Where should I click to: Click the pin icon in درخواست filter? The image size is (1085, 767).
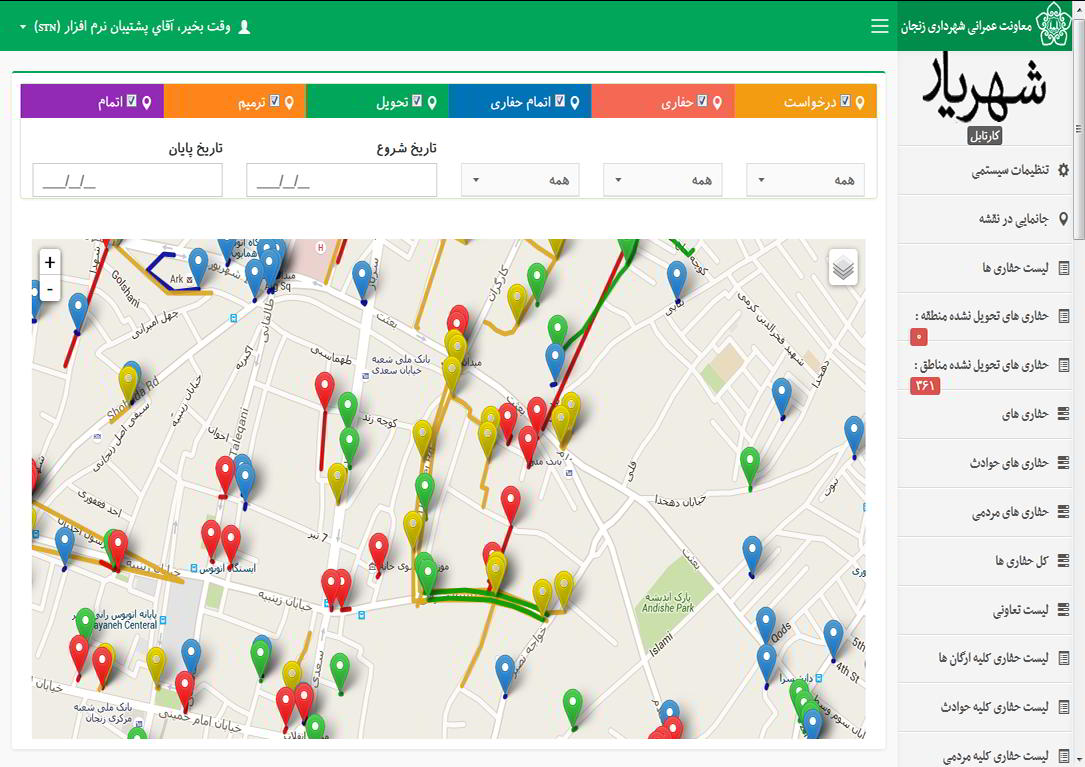(x=859, y=102)
